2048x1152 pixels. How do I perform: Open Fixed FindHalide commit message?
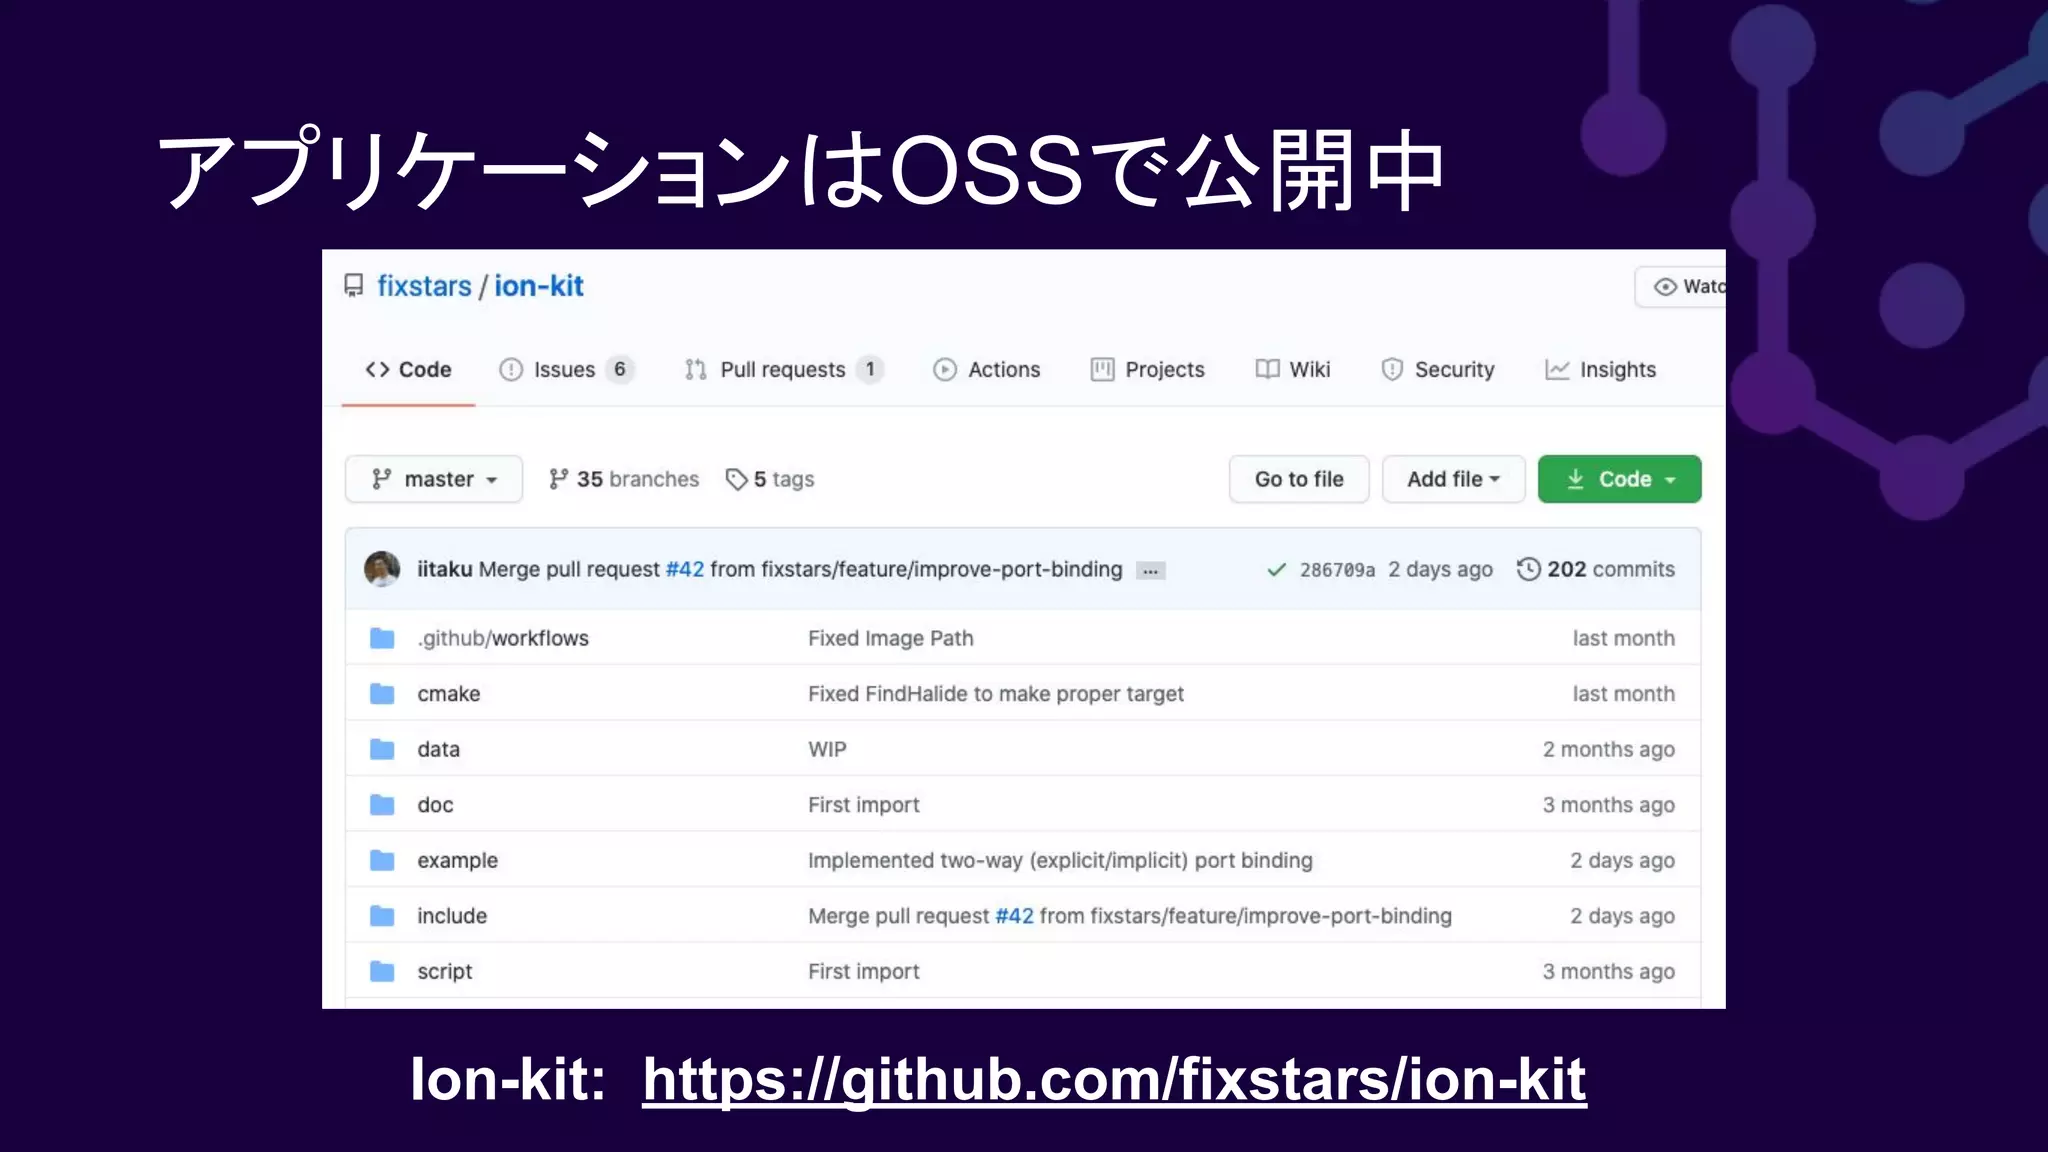click(x=996, y=694)
